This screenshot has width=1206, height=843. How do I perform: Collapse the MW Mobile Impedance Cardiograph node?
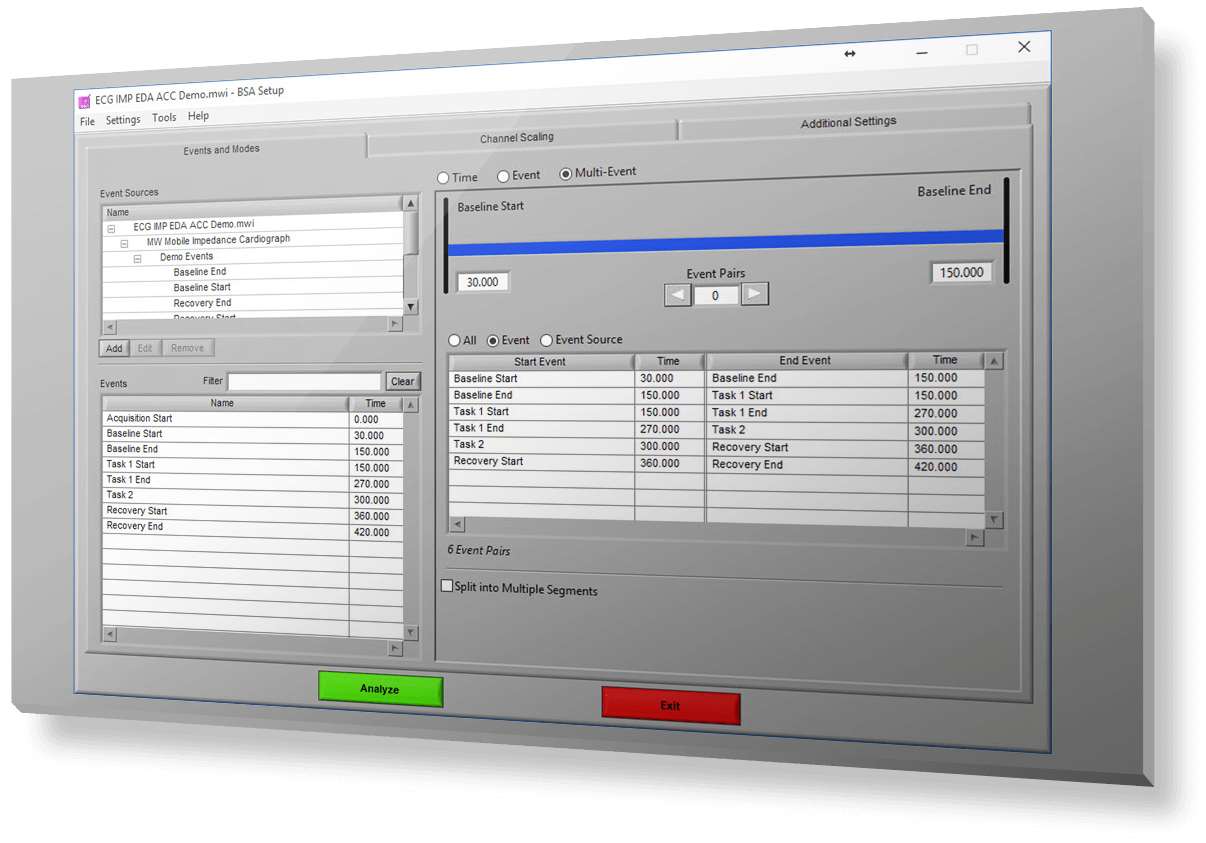(x=124, y=243)
